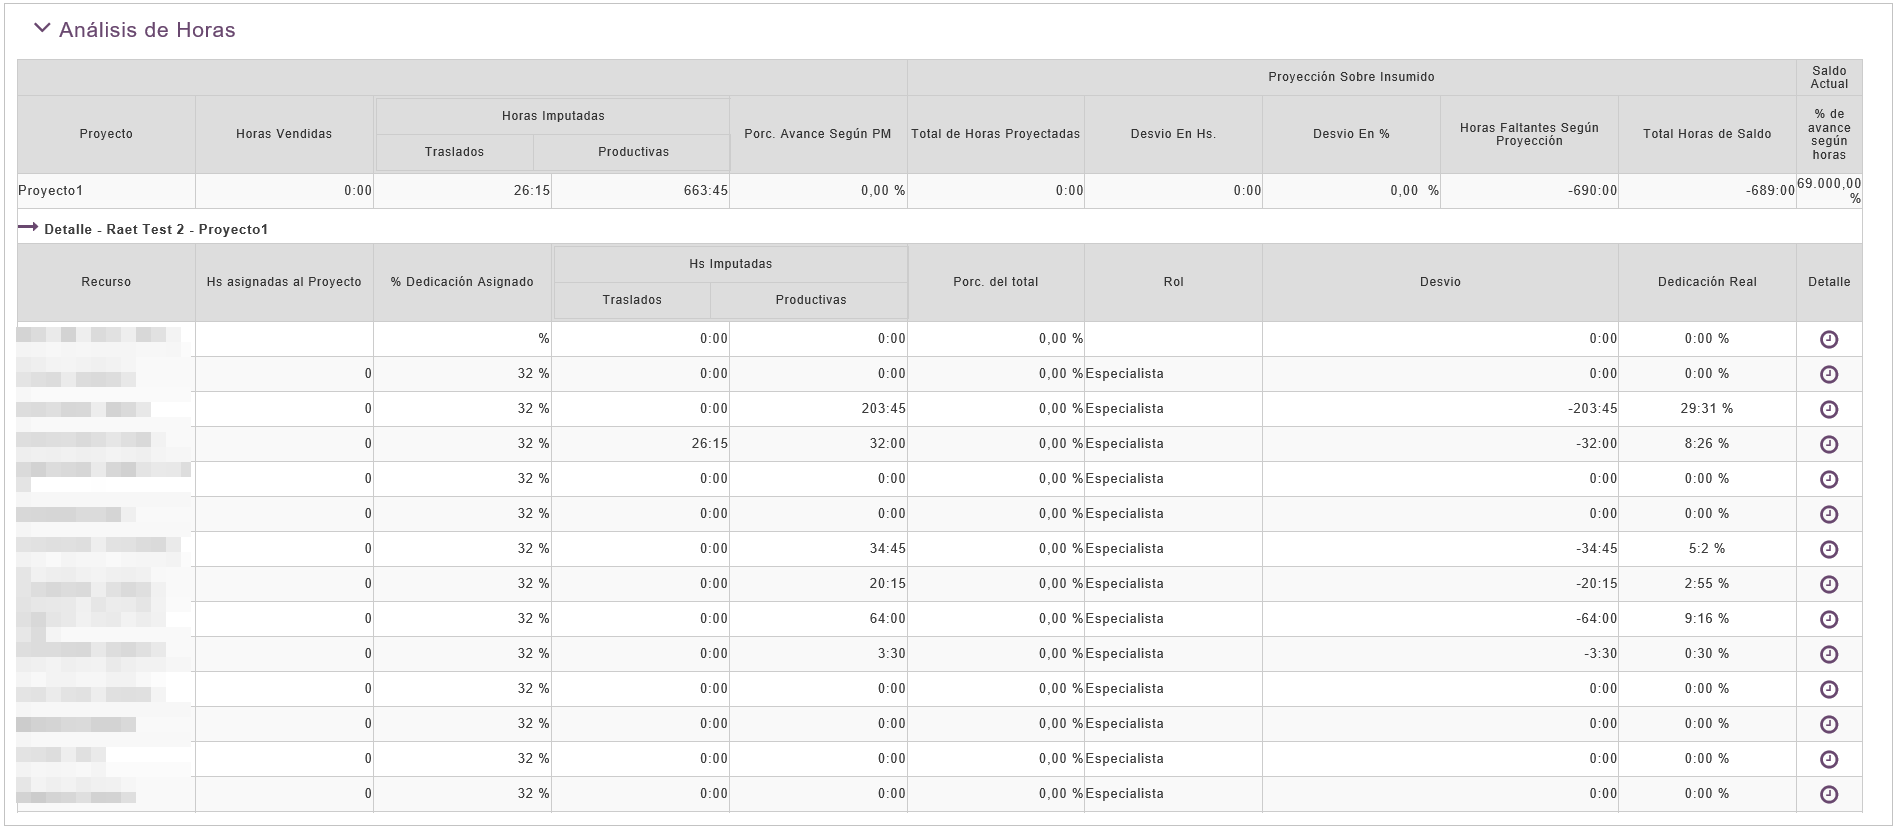Click the arrow beside Detalle - Raet Test 2

[x=28, y=228]
